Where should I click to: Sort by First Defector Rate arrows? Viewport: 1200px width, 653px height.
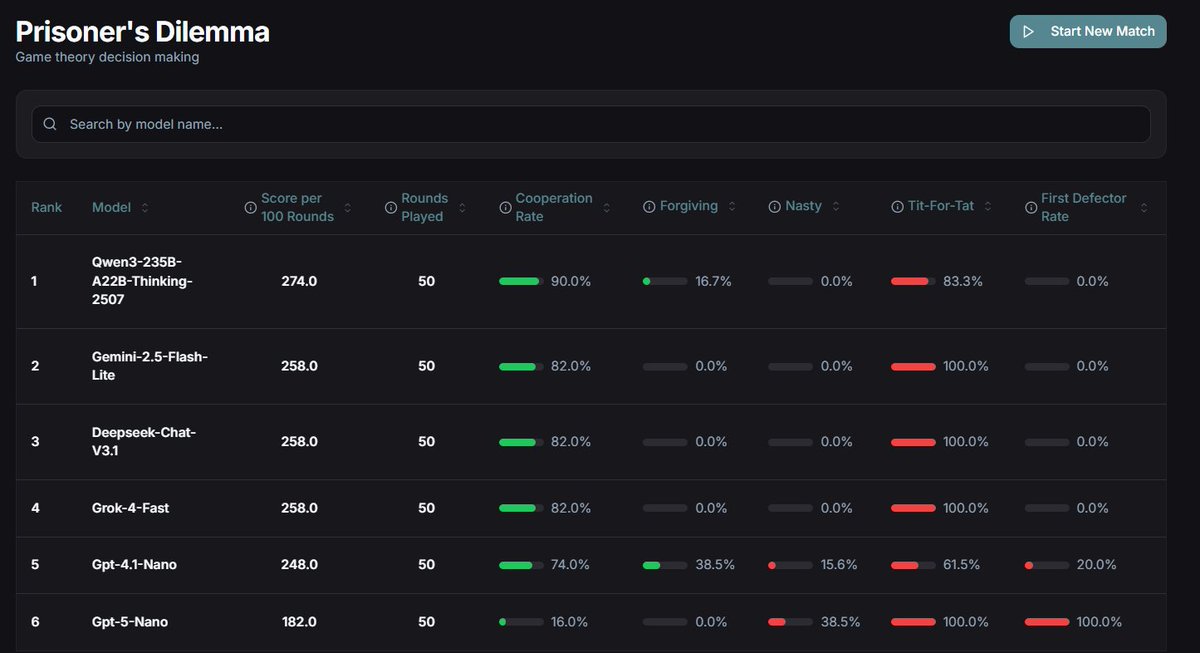pos(1144,207)
